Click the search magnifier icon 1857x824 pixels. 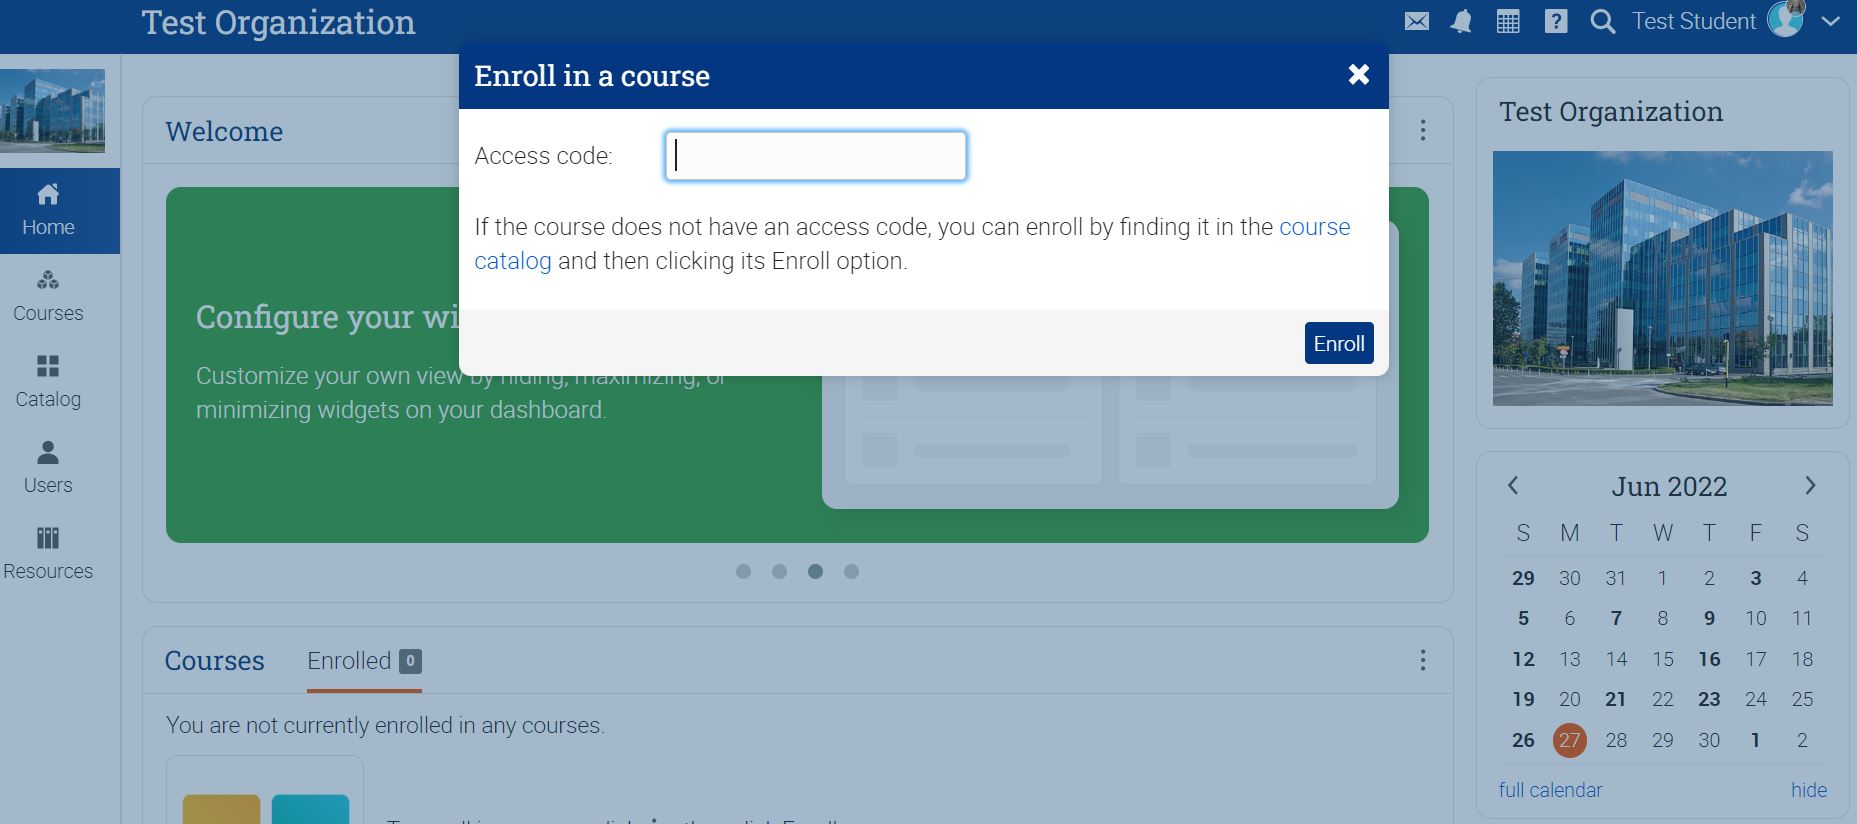coord(1602,21)
